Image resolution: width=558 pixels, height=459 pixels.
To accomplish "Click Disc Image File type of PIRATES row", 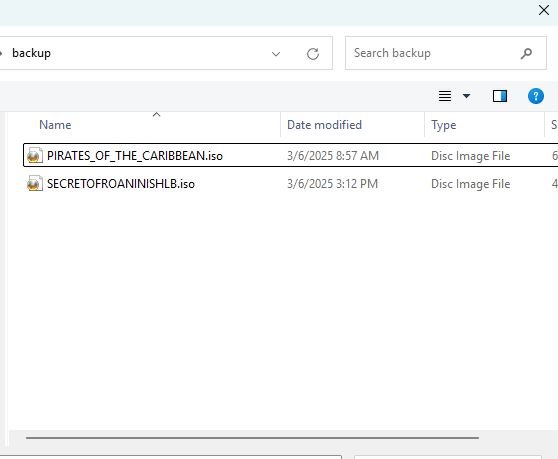I will [x=470, y=156].
